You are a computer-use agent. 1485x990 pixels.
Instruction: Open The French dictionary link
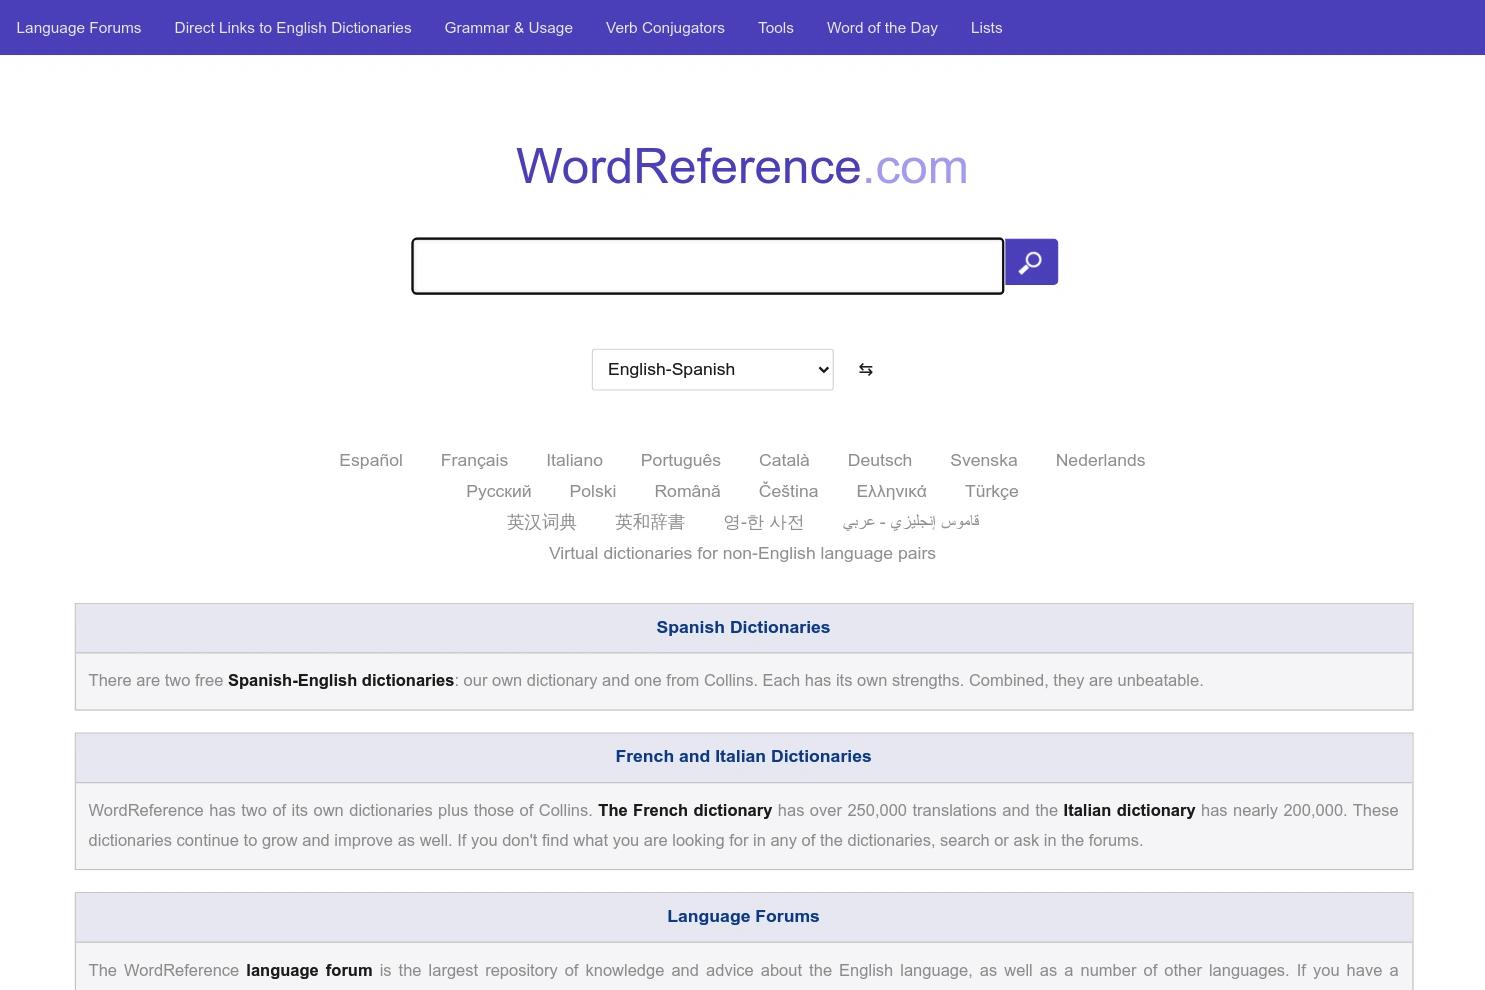coord(685,811)
